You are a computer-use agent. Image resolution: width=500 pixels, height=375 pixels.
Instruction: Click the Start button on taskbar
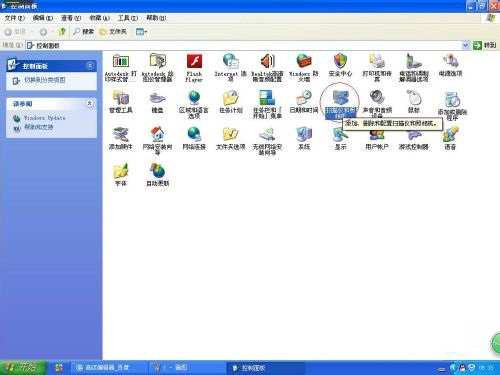coord(22,367)
